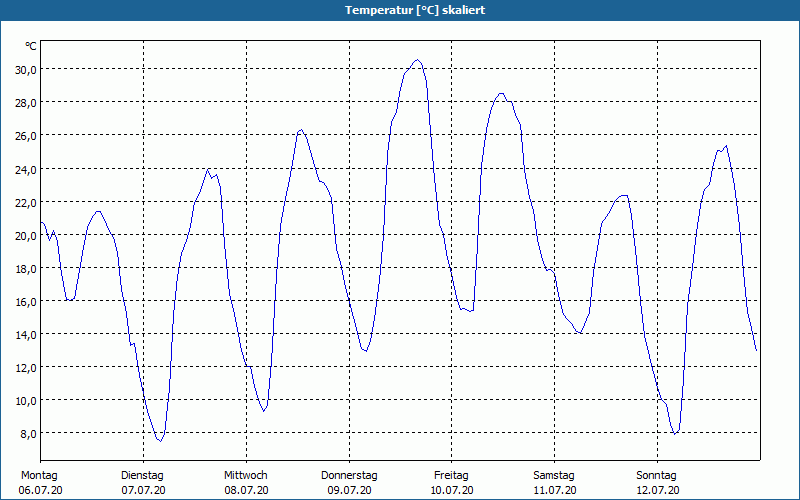Click the Dienstag day label
Image resolution: width=800 pixels, height=500 pixels.
tap(142, 476)
